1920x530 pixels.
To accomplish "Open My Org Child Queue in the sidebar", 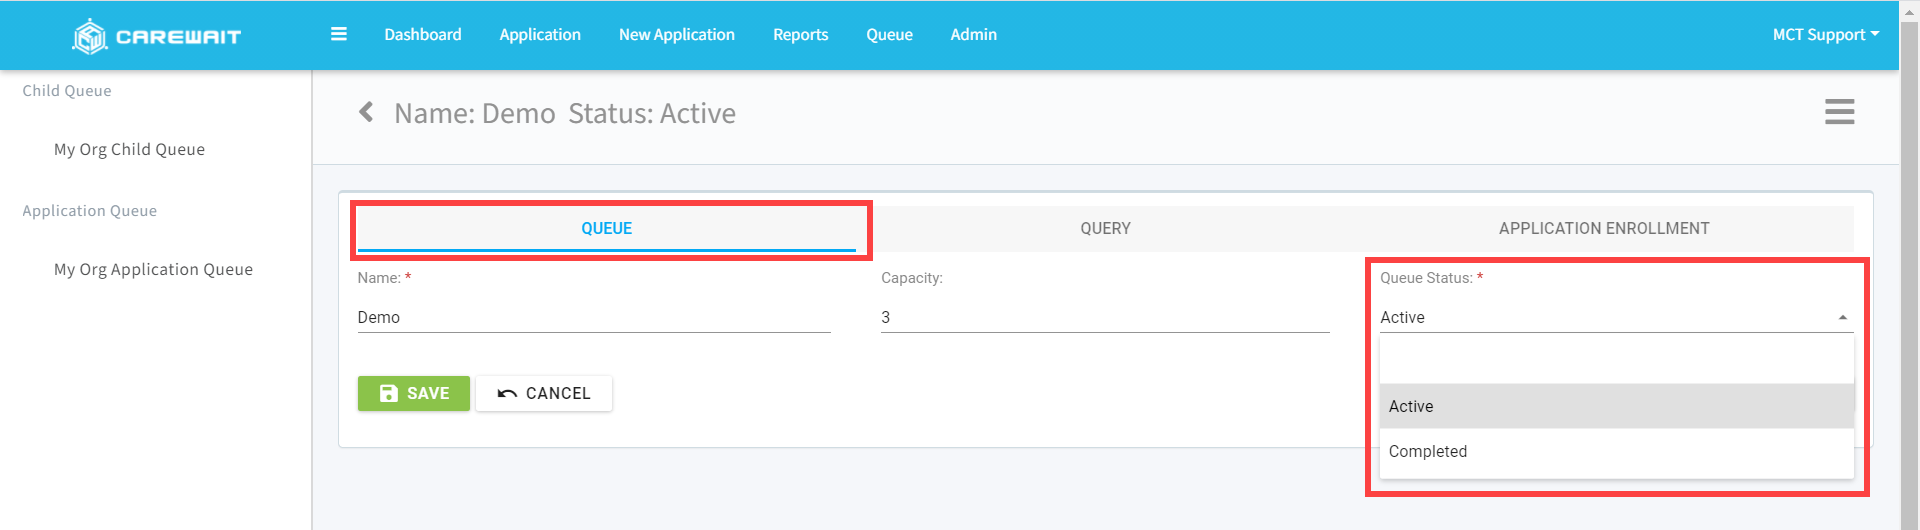I will (129, 149).
